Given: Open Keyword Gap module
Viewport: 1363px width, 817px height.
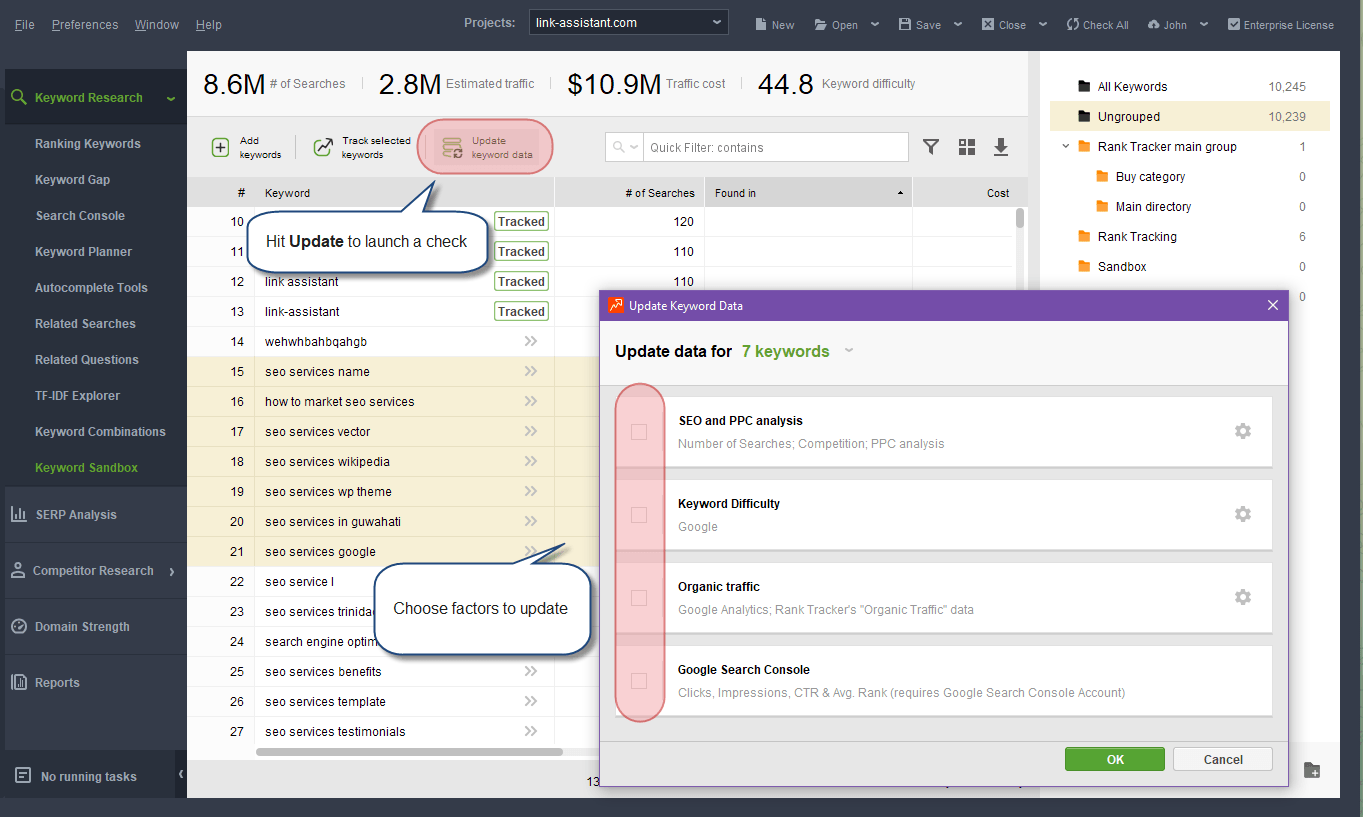Looking at the screenshot, I should coord(73,180).
